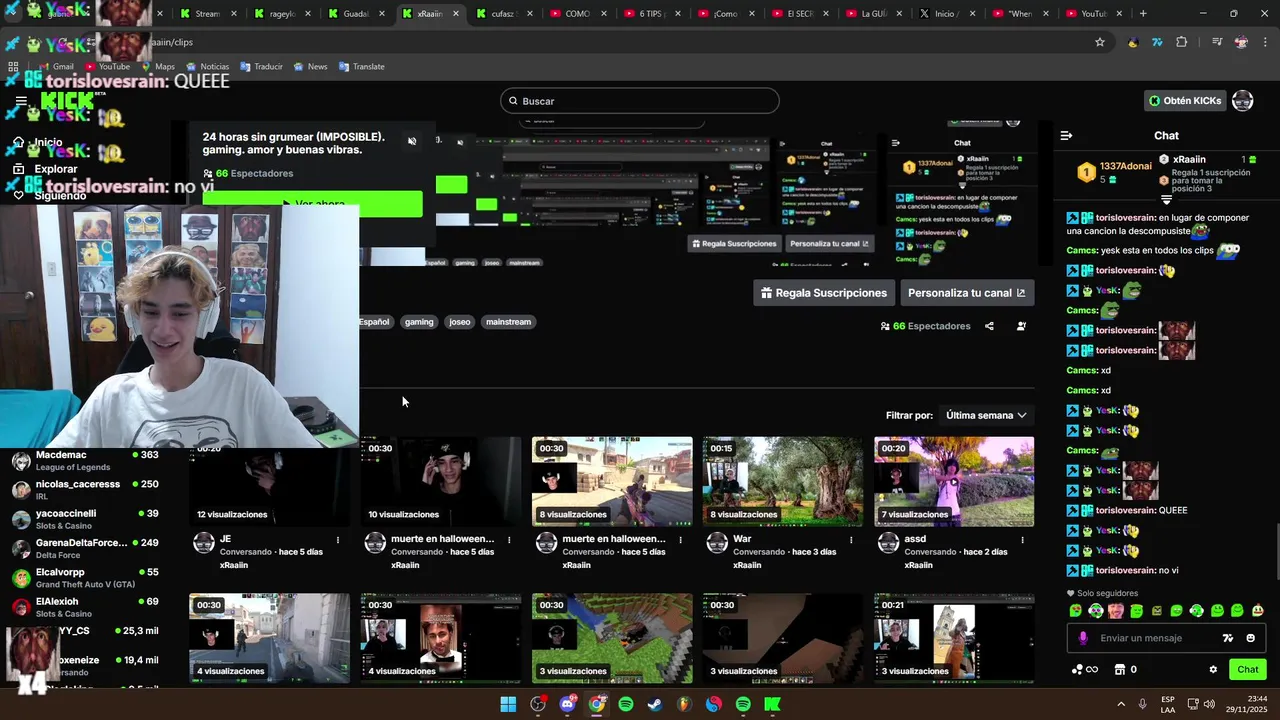The image size is (1280, 720).
Task: Open the News bookmark
Action: pos(310,66)
